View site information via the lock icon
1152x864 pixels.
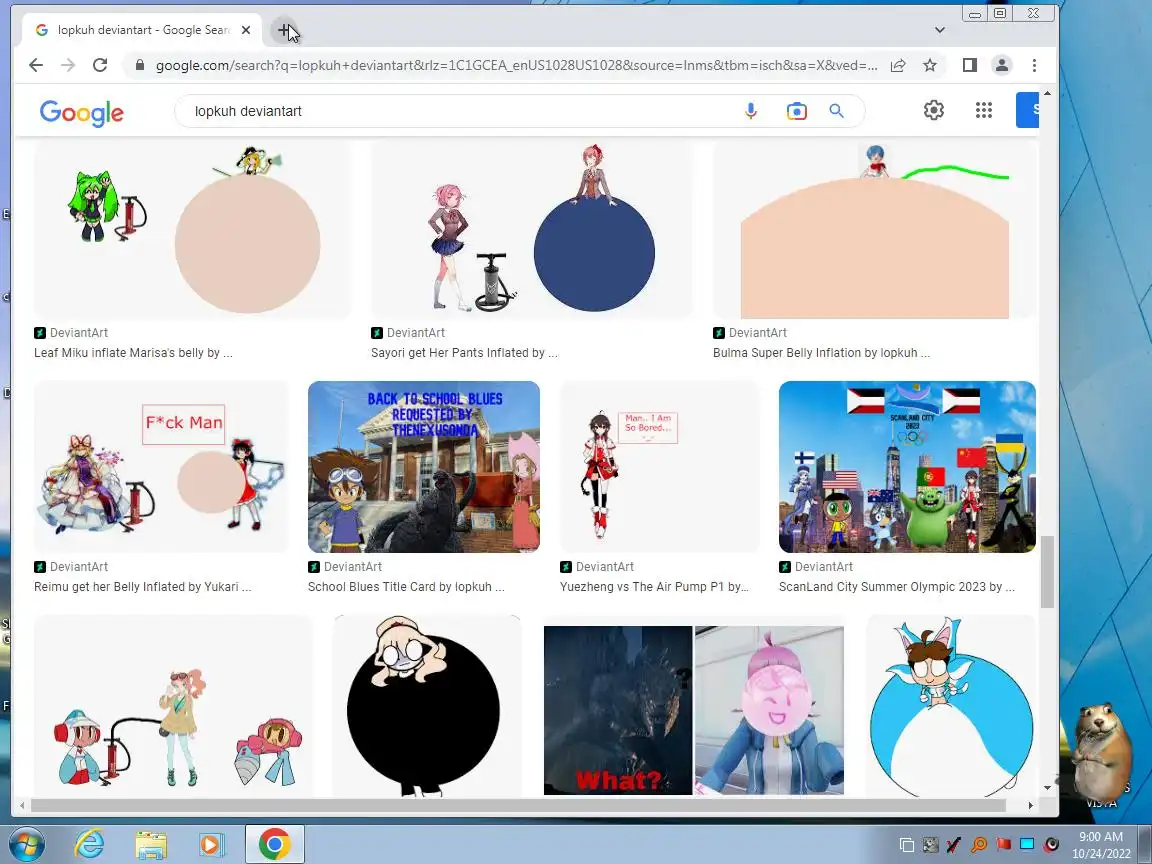pos(140,65)
